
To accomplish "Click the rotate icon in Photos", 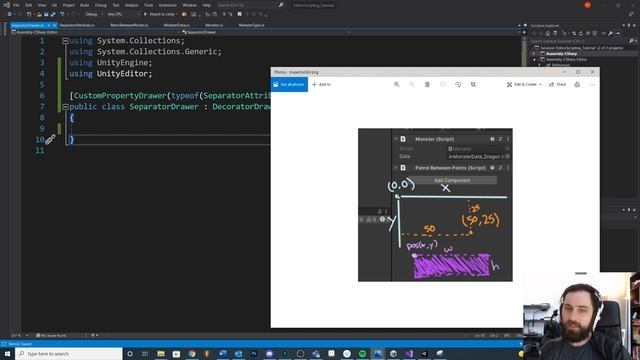I will 458,84.
